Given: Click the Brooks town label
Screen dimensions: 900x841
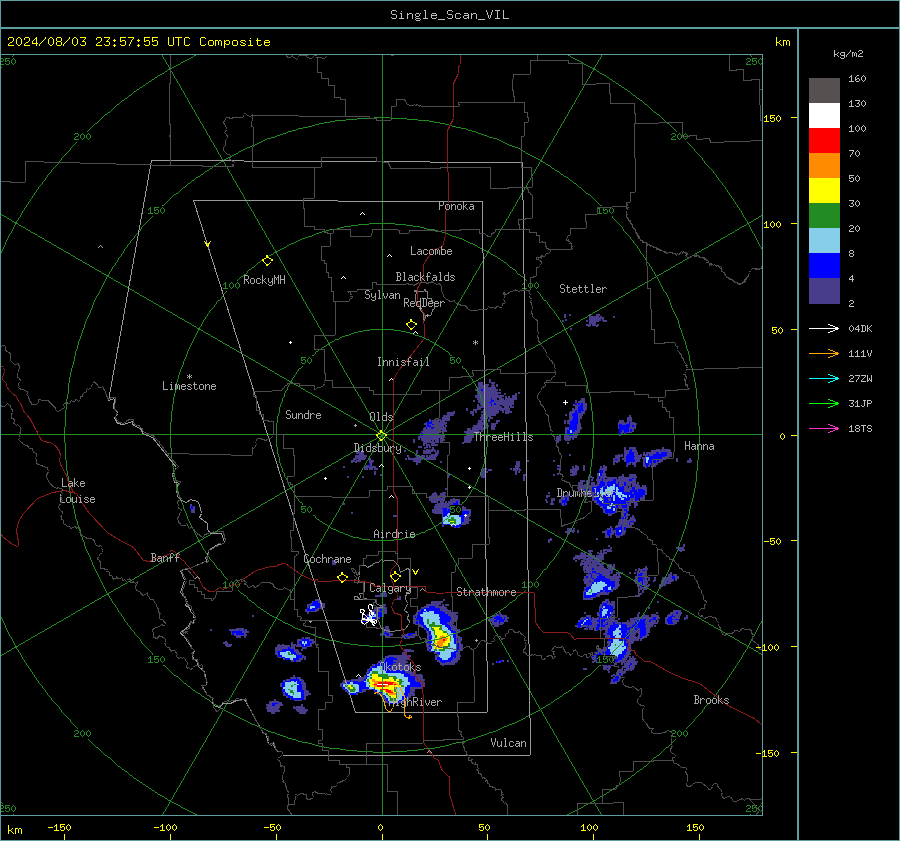Looking at the screenshot, I should (711, 700).
